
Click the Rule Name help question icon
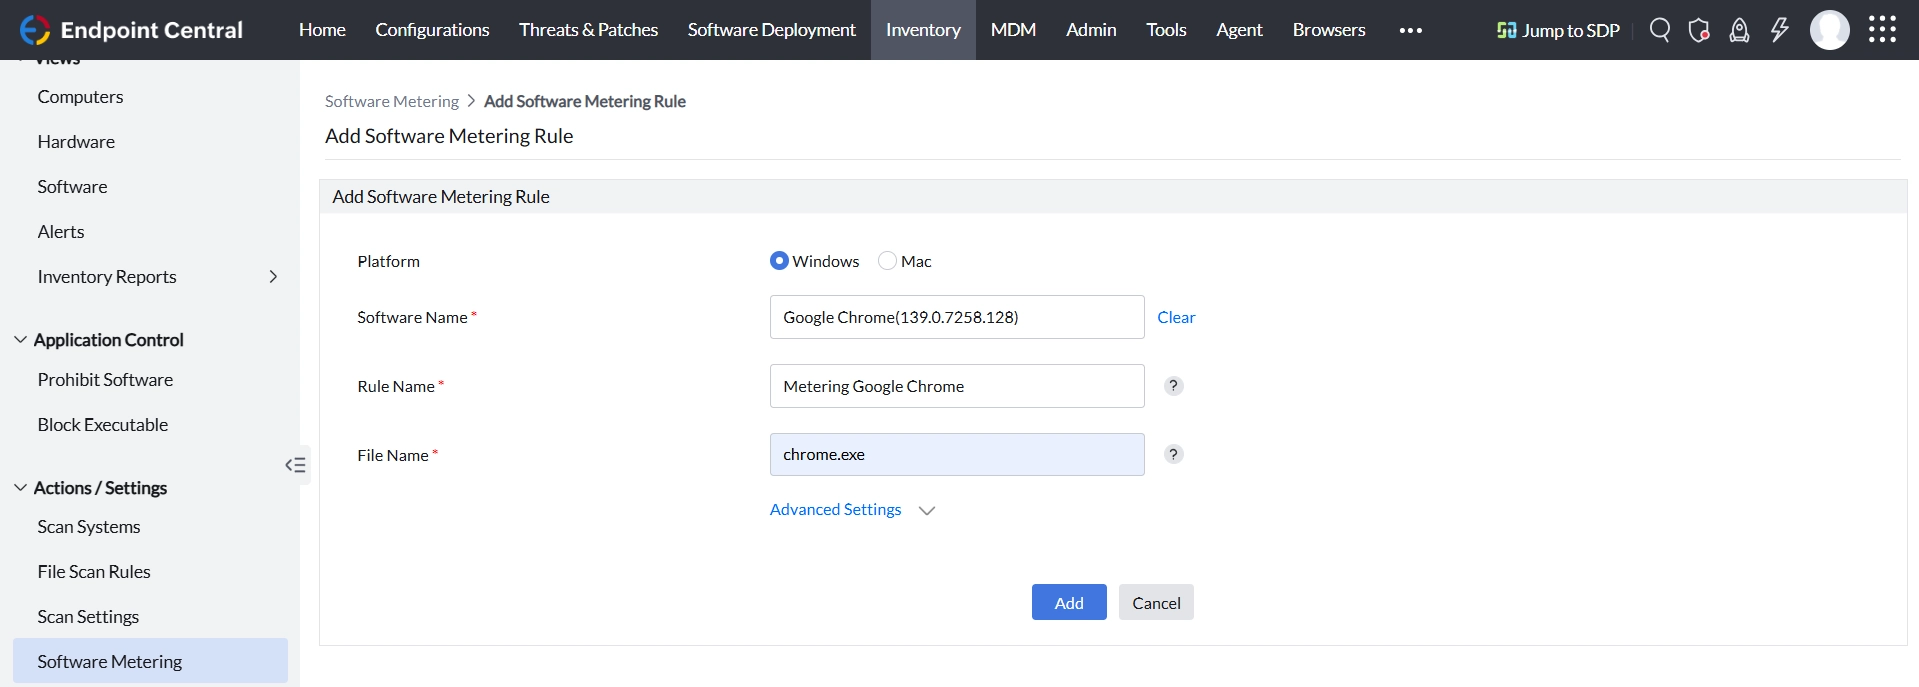(1174, 386)
